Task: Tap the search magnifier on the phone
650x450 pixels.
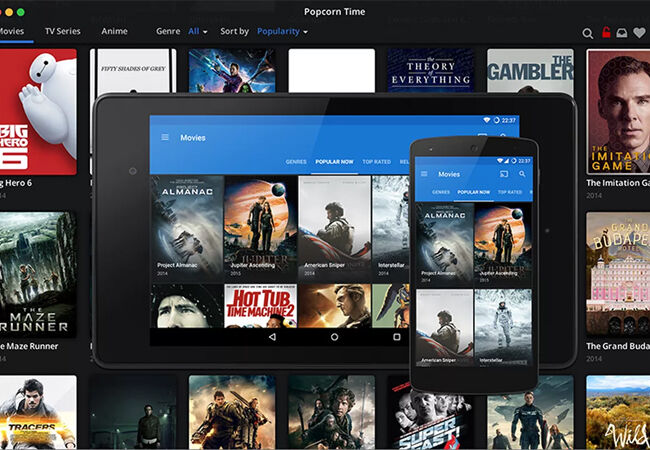Action: pyautogui.click(x=522, y=174)
